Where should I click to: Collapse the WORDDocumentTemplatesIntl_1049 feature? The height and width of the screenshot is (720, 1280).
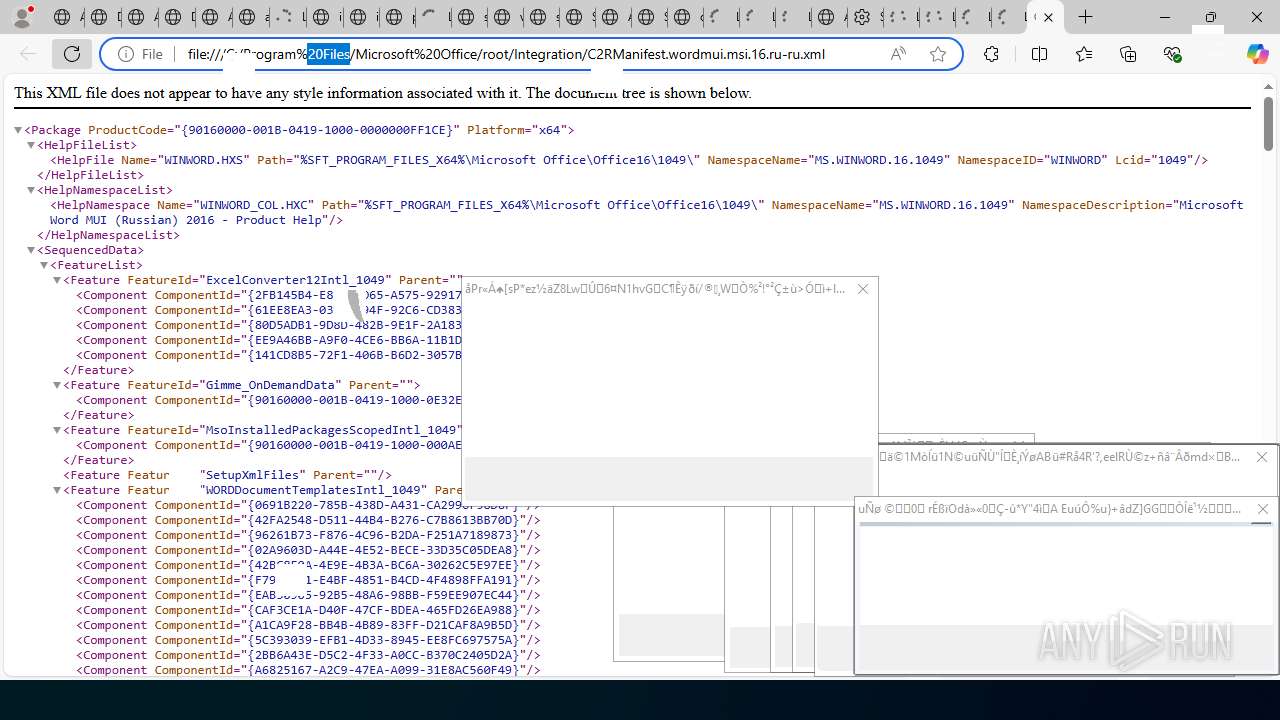point(57,490)
